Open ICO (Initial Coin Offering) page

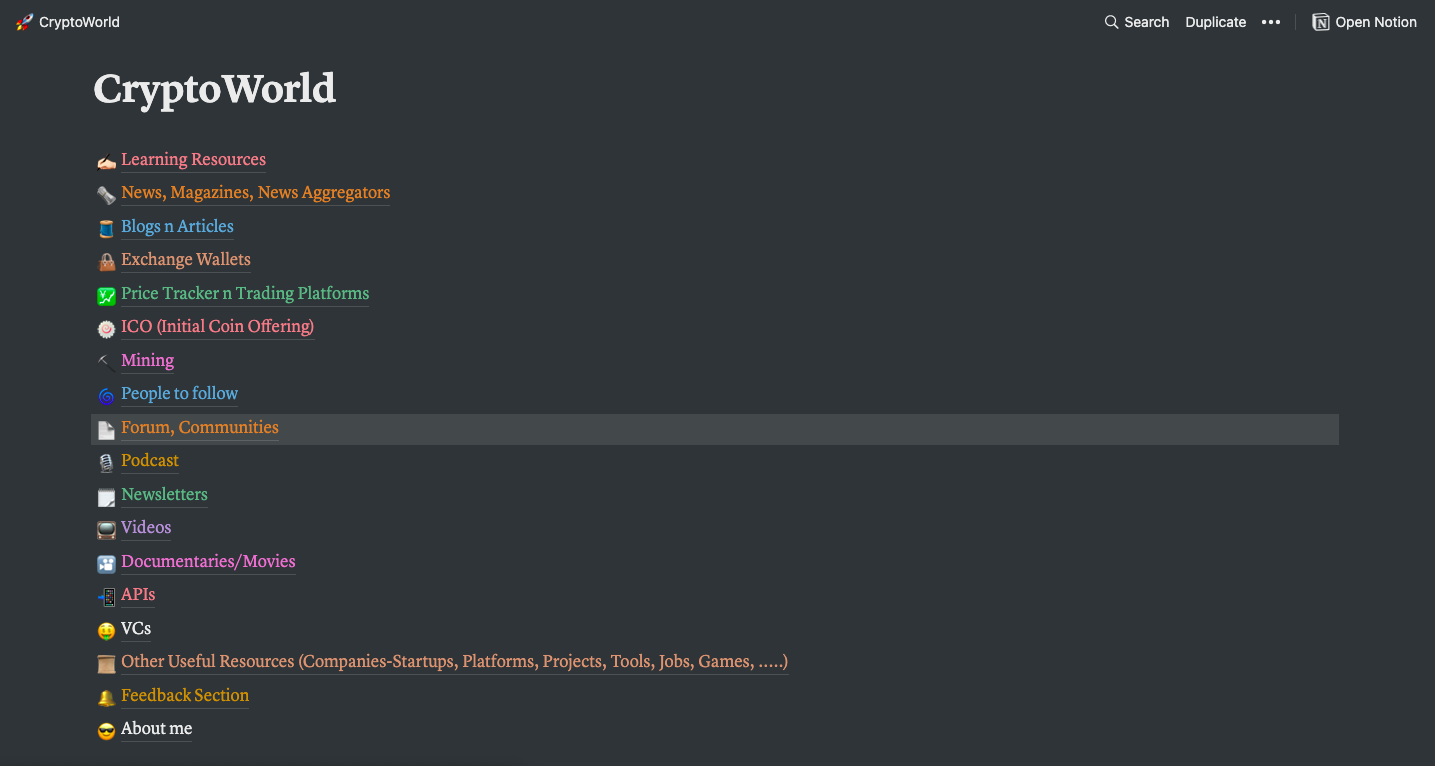pos(217,327)
